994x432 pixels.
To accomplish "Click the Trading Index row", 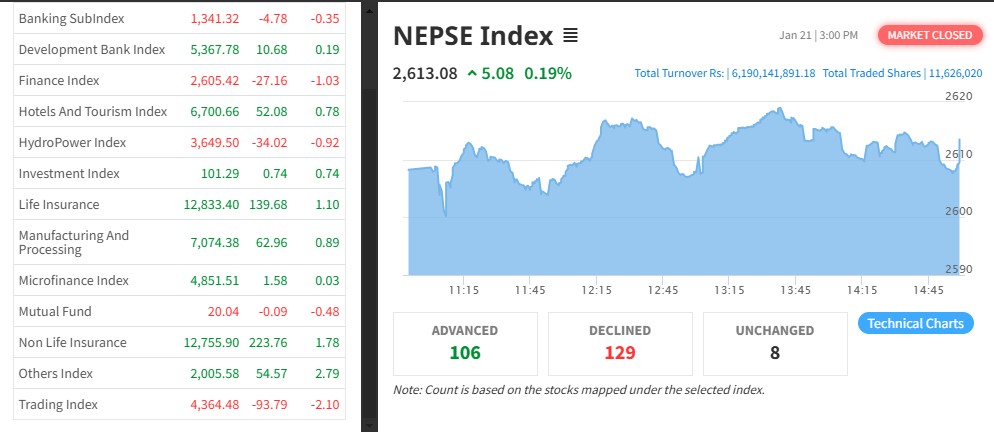I will [58, 404].
